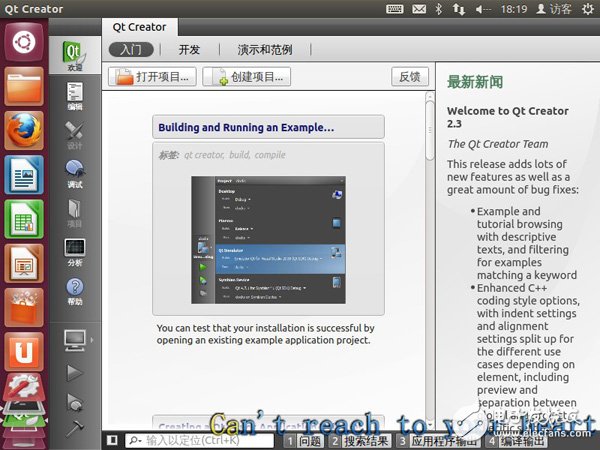
Task: Open the target selector monitor icon
Action: point(75,340)
